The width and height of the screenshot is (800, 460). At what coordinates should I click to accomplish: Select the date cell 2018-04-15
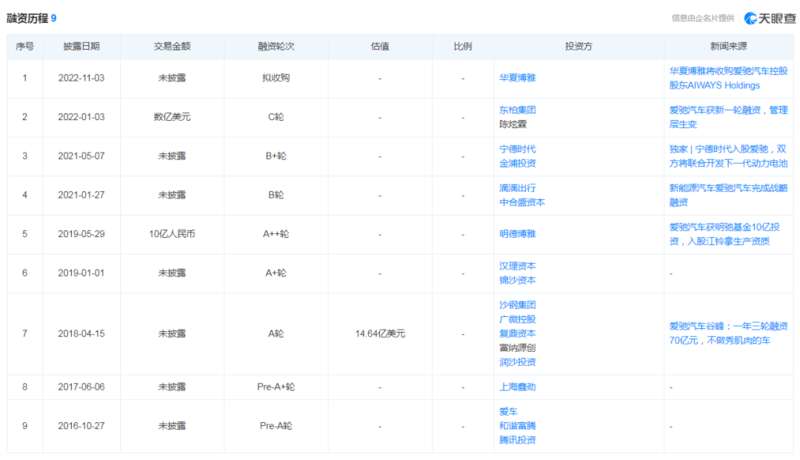[81, 334]
